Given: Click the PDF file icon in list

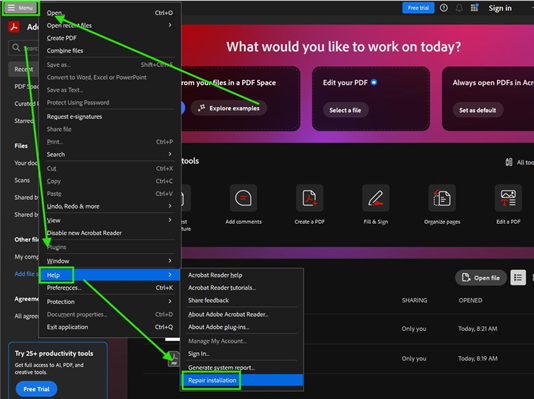Looking at the screenshot, I should pyautogui.click(x=174, y=359).
